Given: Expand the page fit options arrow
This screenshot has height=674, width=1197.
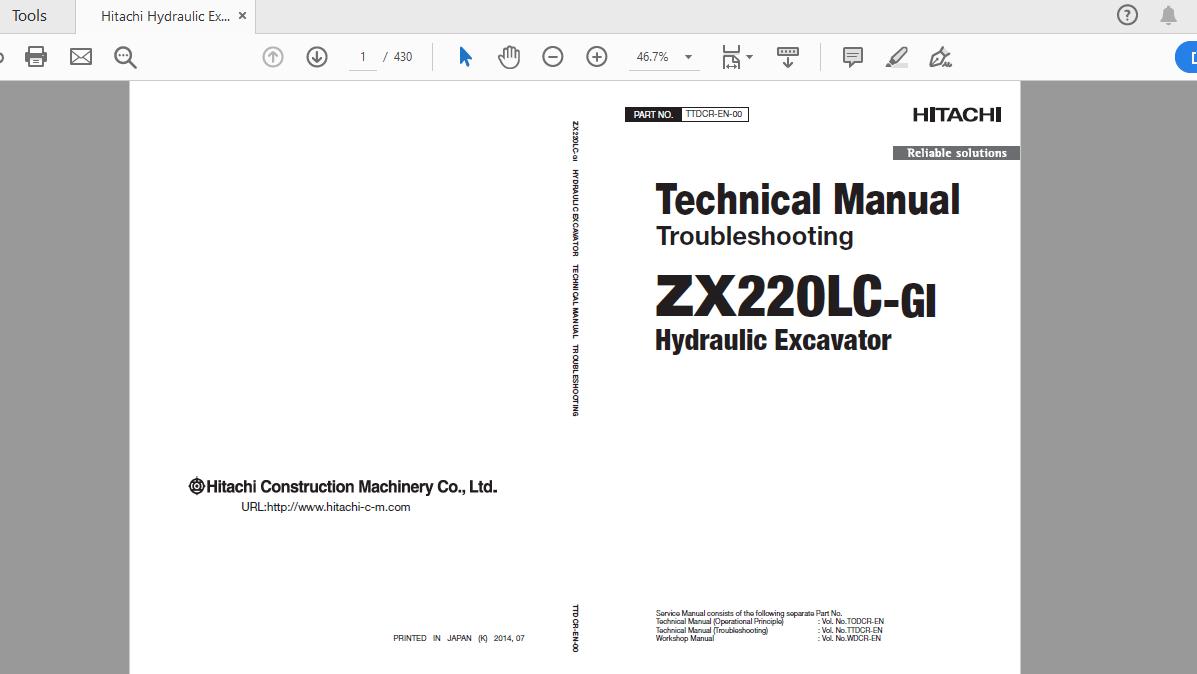Looking at the screenshot, I should 751,57.
